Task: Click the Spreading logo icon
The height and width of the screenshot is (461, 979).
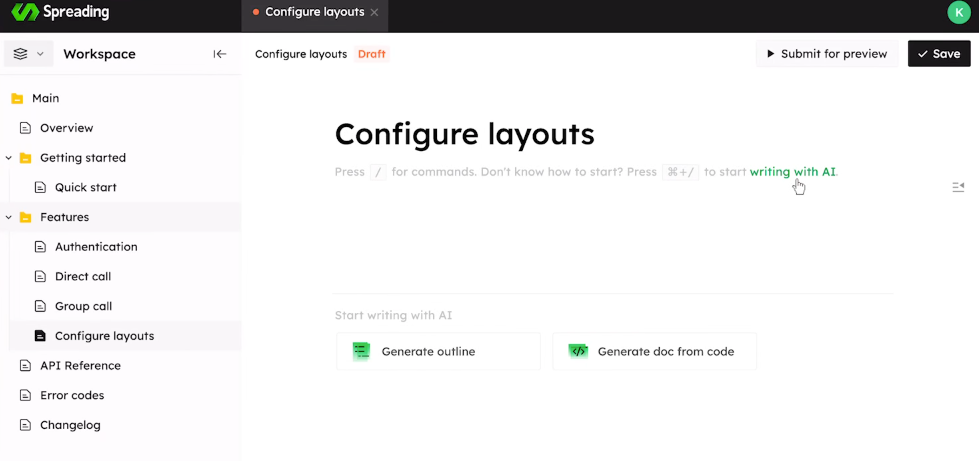Action: [25, 12]
